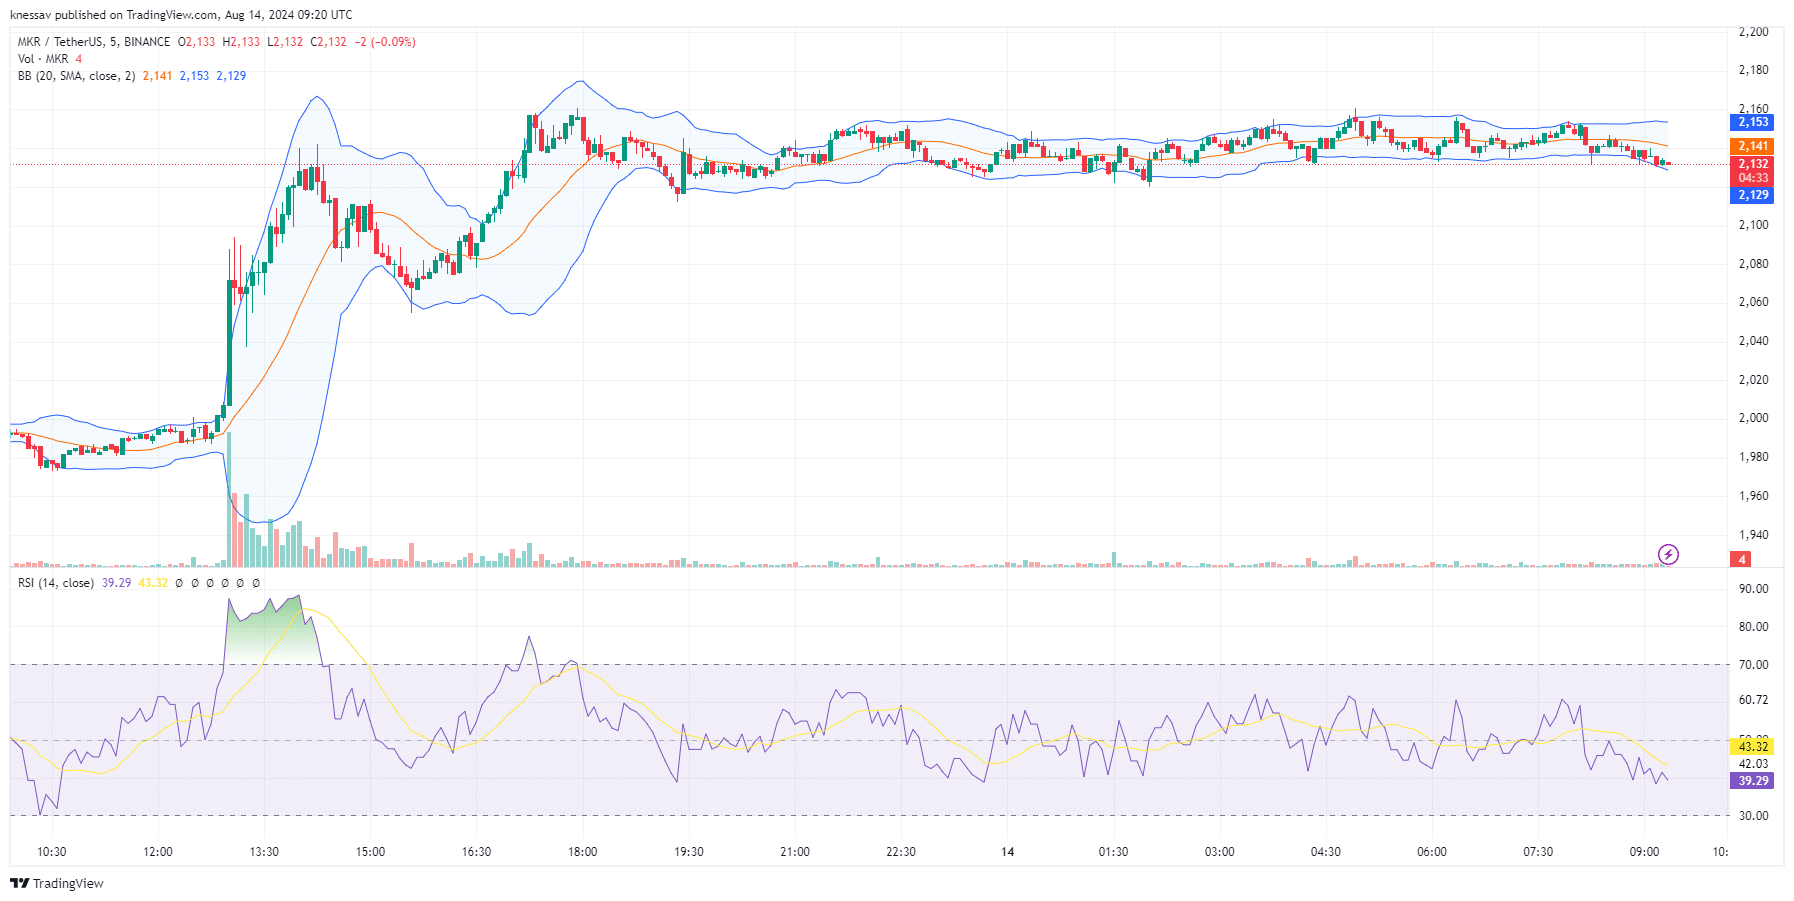Image resolution: width=1794 pixels, height=901 pixels.
Task: Click the high value H2,133
Action: tap(241, 42)
